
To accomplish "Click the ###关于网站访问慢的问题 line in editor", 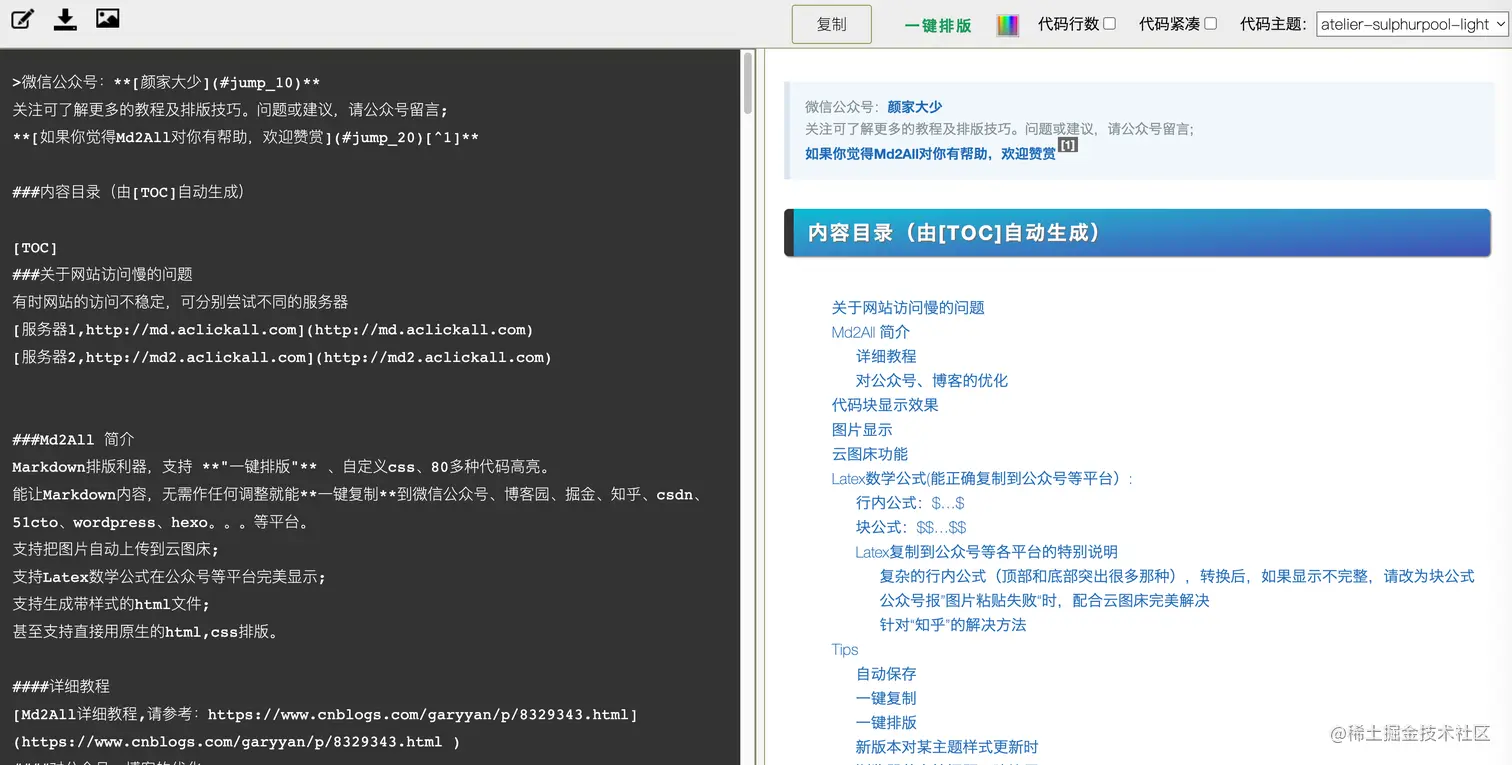I will [x=102, y=274].
